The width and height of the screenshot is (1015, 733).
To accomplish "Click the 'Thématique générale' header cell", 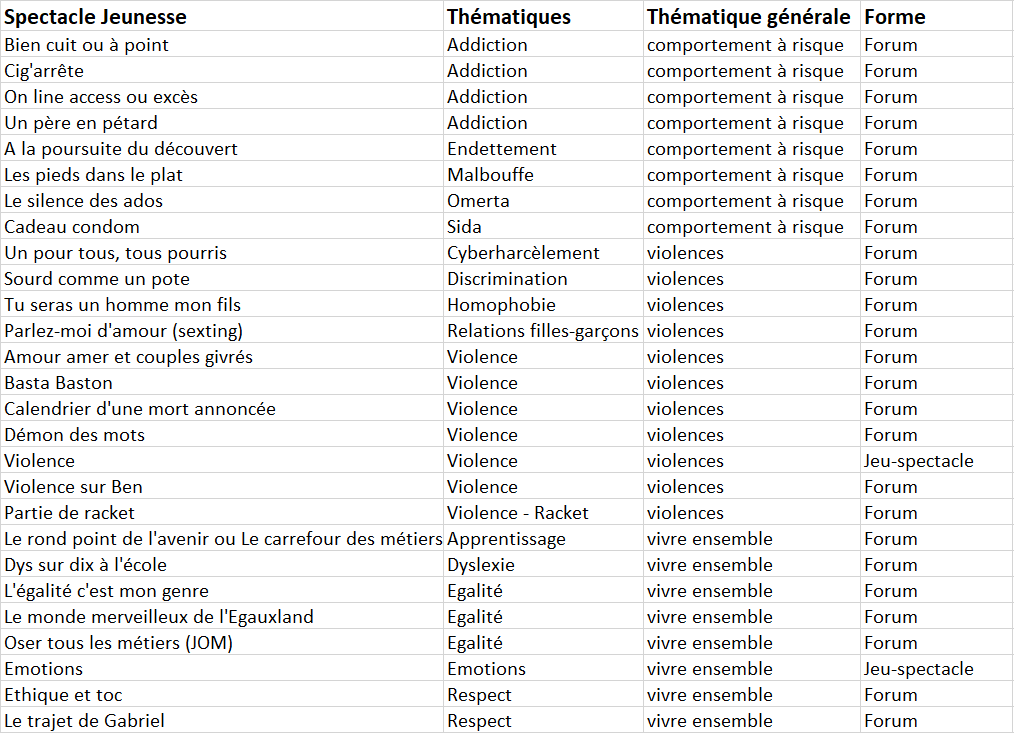I will [x=748, y=17].
